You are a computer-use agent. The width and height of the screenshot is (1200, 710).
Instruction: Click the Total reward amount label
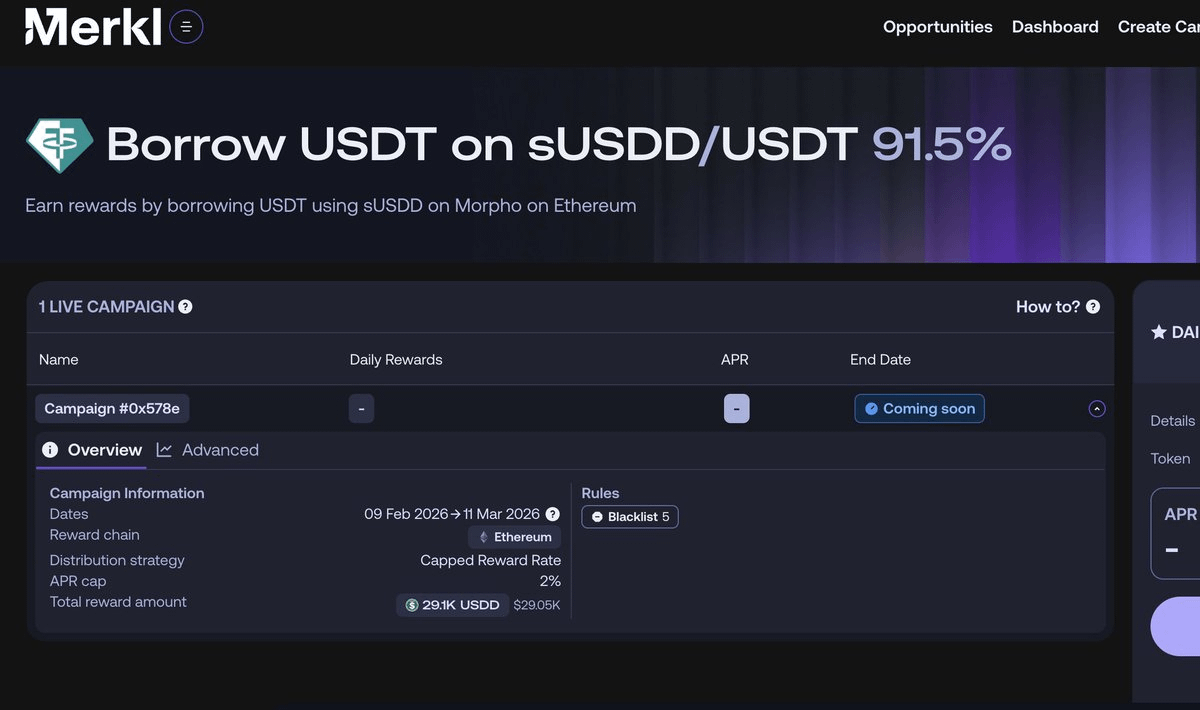(118, 602)
